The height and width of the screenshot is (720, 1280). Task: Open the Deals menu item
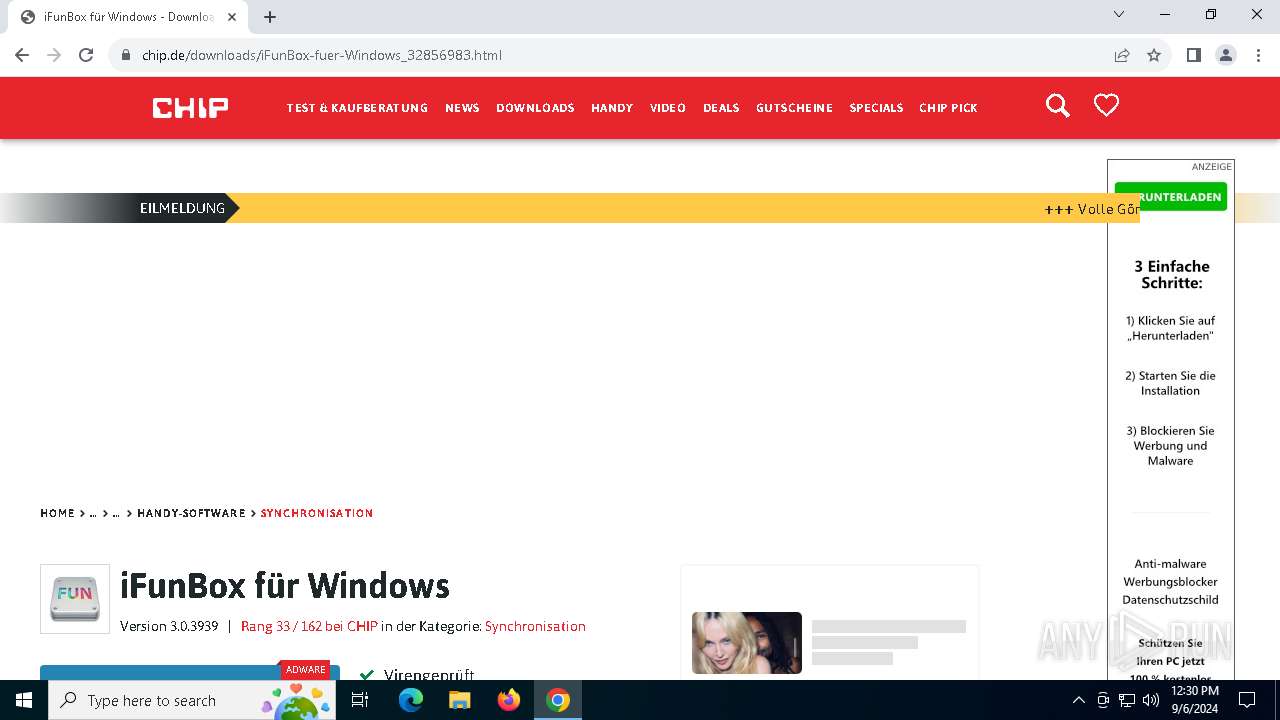[721, 108]
